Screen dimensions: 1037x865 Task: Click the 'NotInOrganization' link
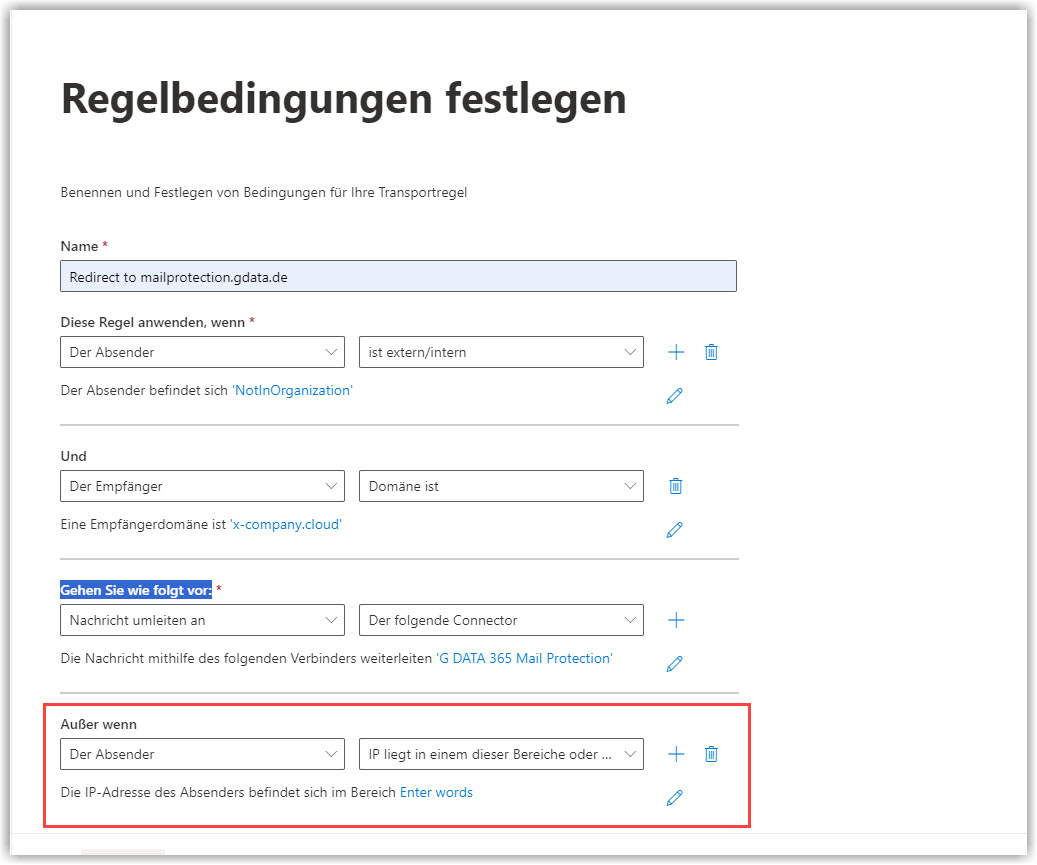pyautogui.click(x=292, y=390)
